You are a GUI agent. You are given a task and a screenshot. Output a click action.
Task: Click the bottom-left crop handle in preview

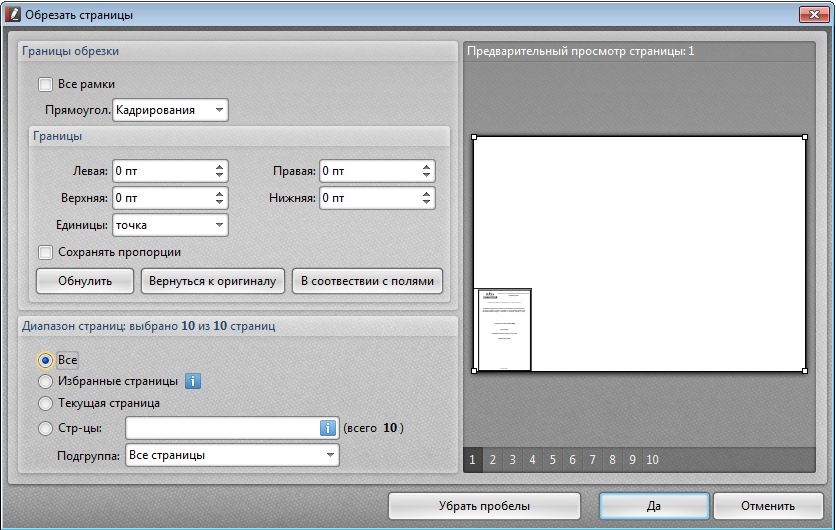coord(474,371)
